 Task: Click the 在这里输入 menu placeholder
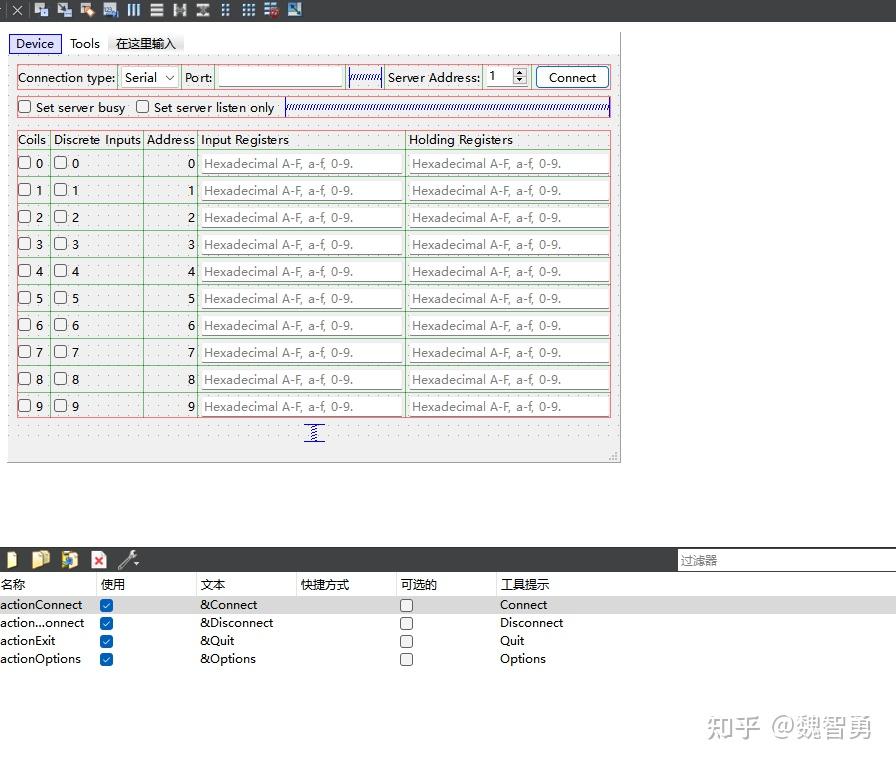tap(145, 43)
